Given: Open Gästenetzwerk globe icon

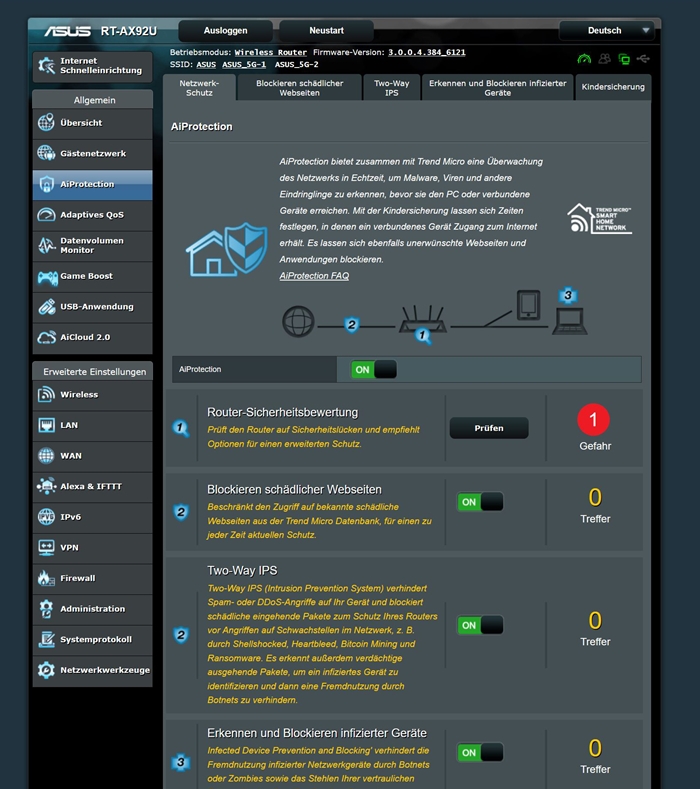Looking at the screenshot, I should coord(46,153).
